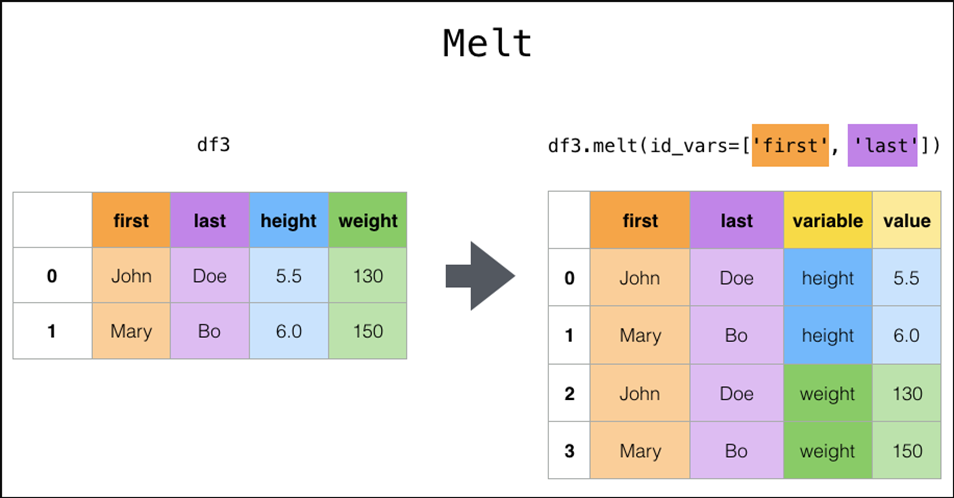Select the purple 'last' highlighted code argument
The width and height of the screenshot is (954, 498).
(x=882, y=145)
